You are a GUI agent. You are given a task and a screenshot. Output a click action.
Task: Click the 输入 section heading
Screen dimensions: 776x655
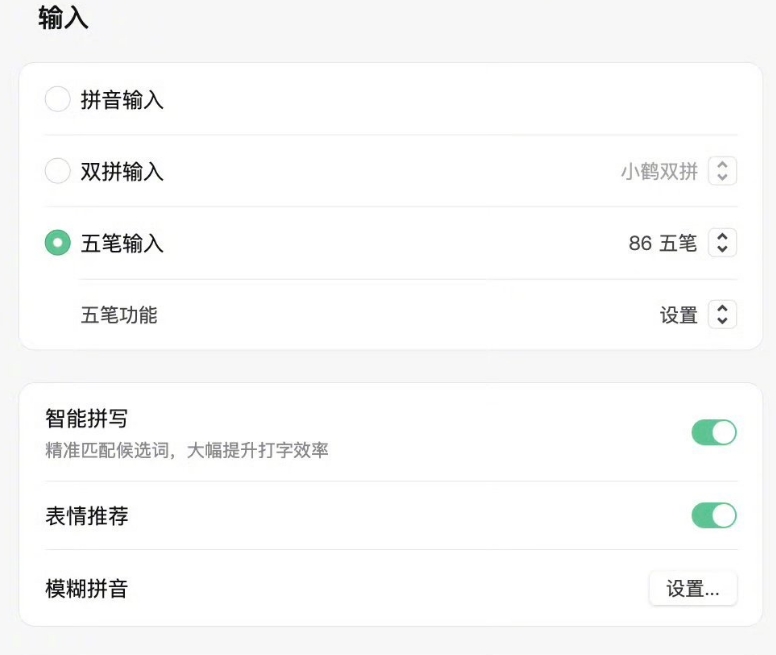63,18
